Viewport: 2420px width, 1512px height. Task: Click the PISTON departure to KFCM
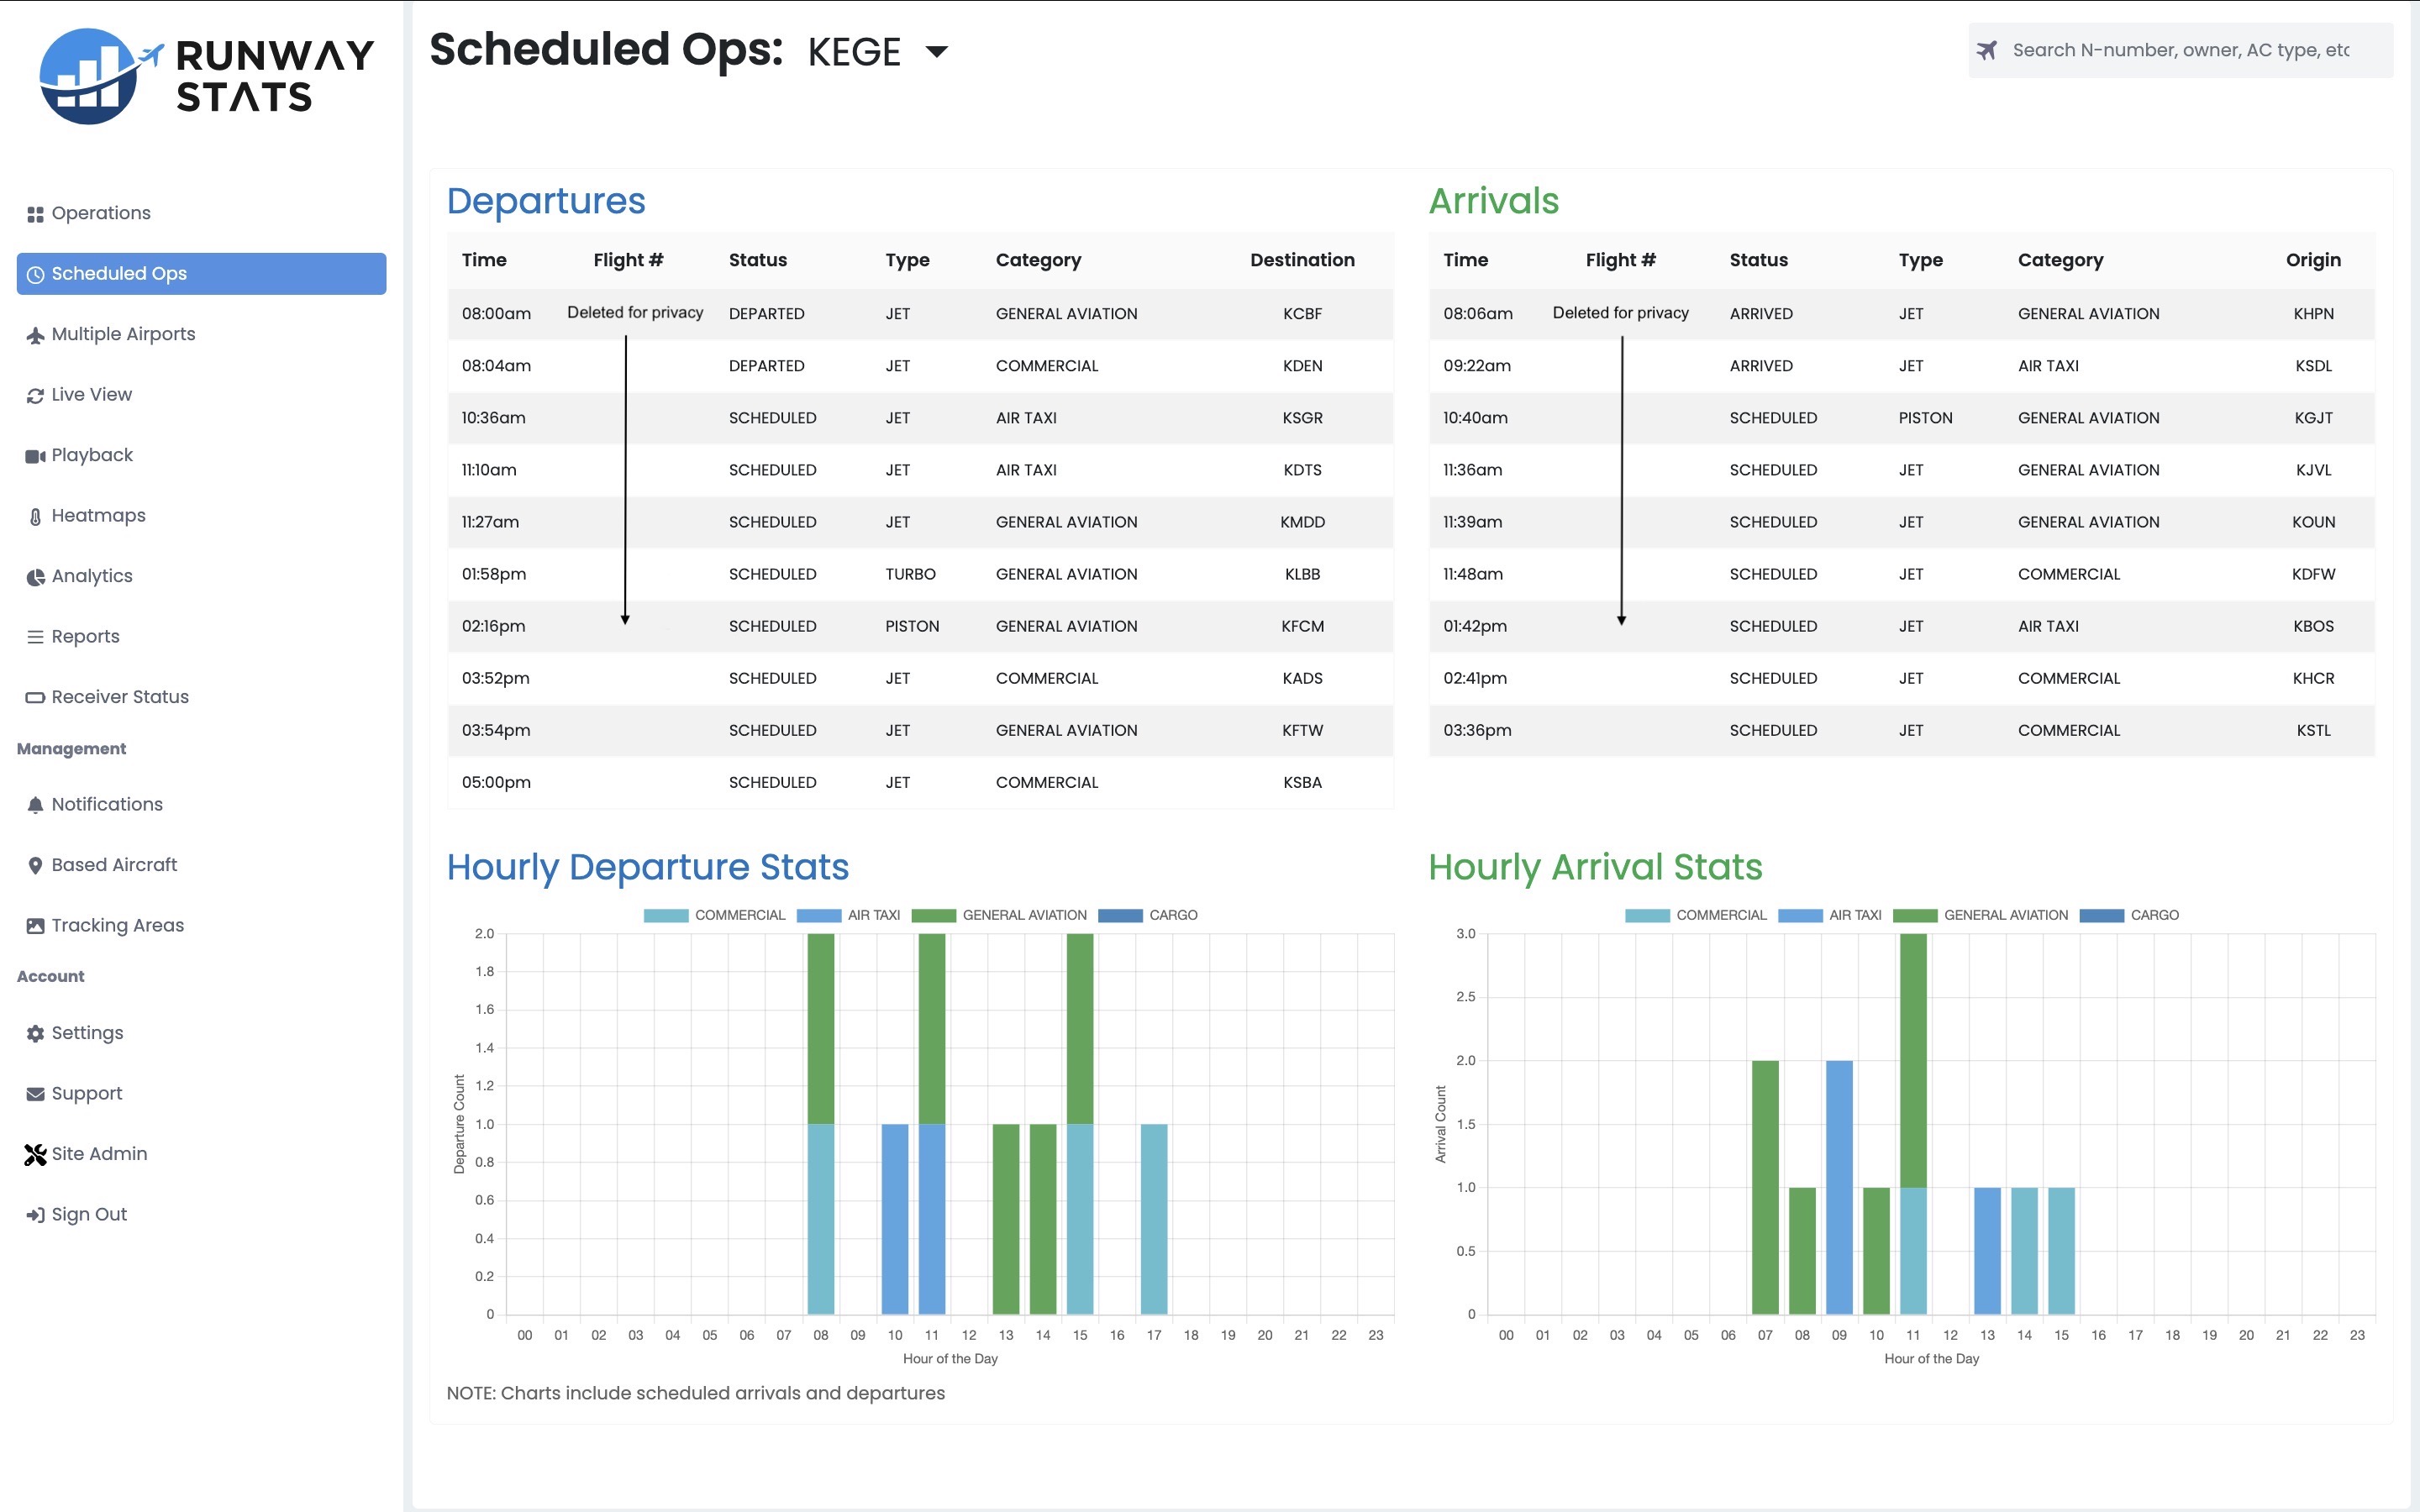click(x=920, y=626)
